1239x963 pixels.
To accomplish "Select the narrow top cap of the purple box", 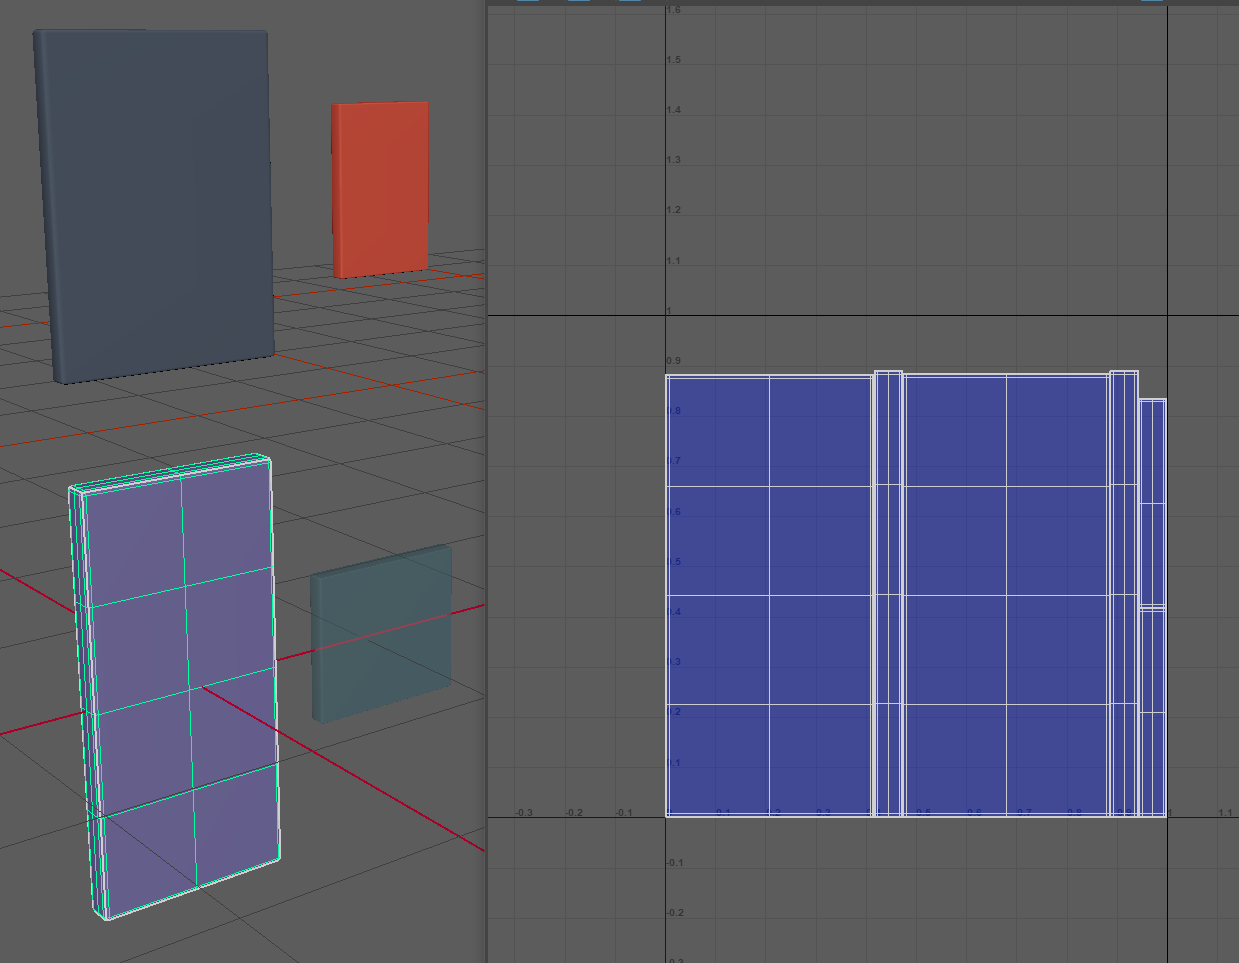I will coord(170,473).
